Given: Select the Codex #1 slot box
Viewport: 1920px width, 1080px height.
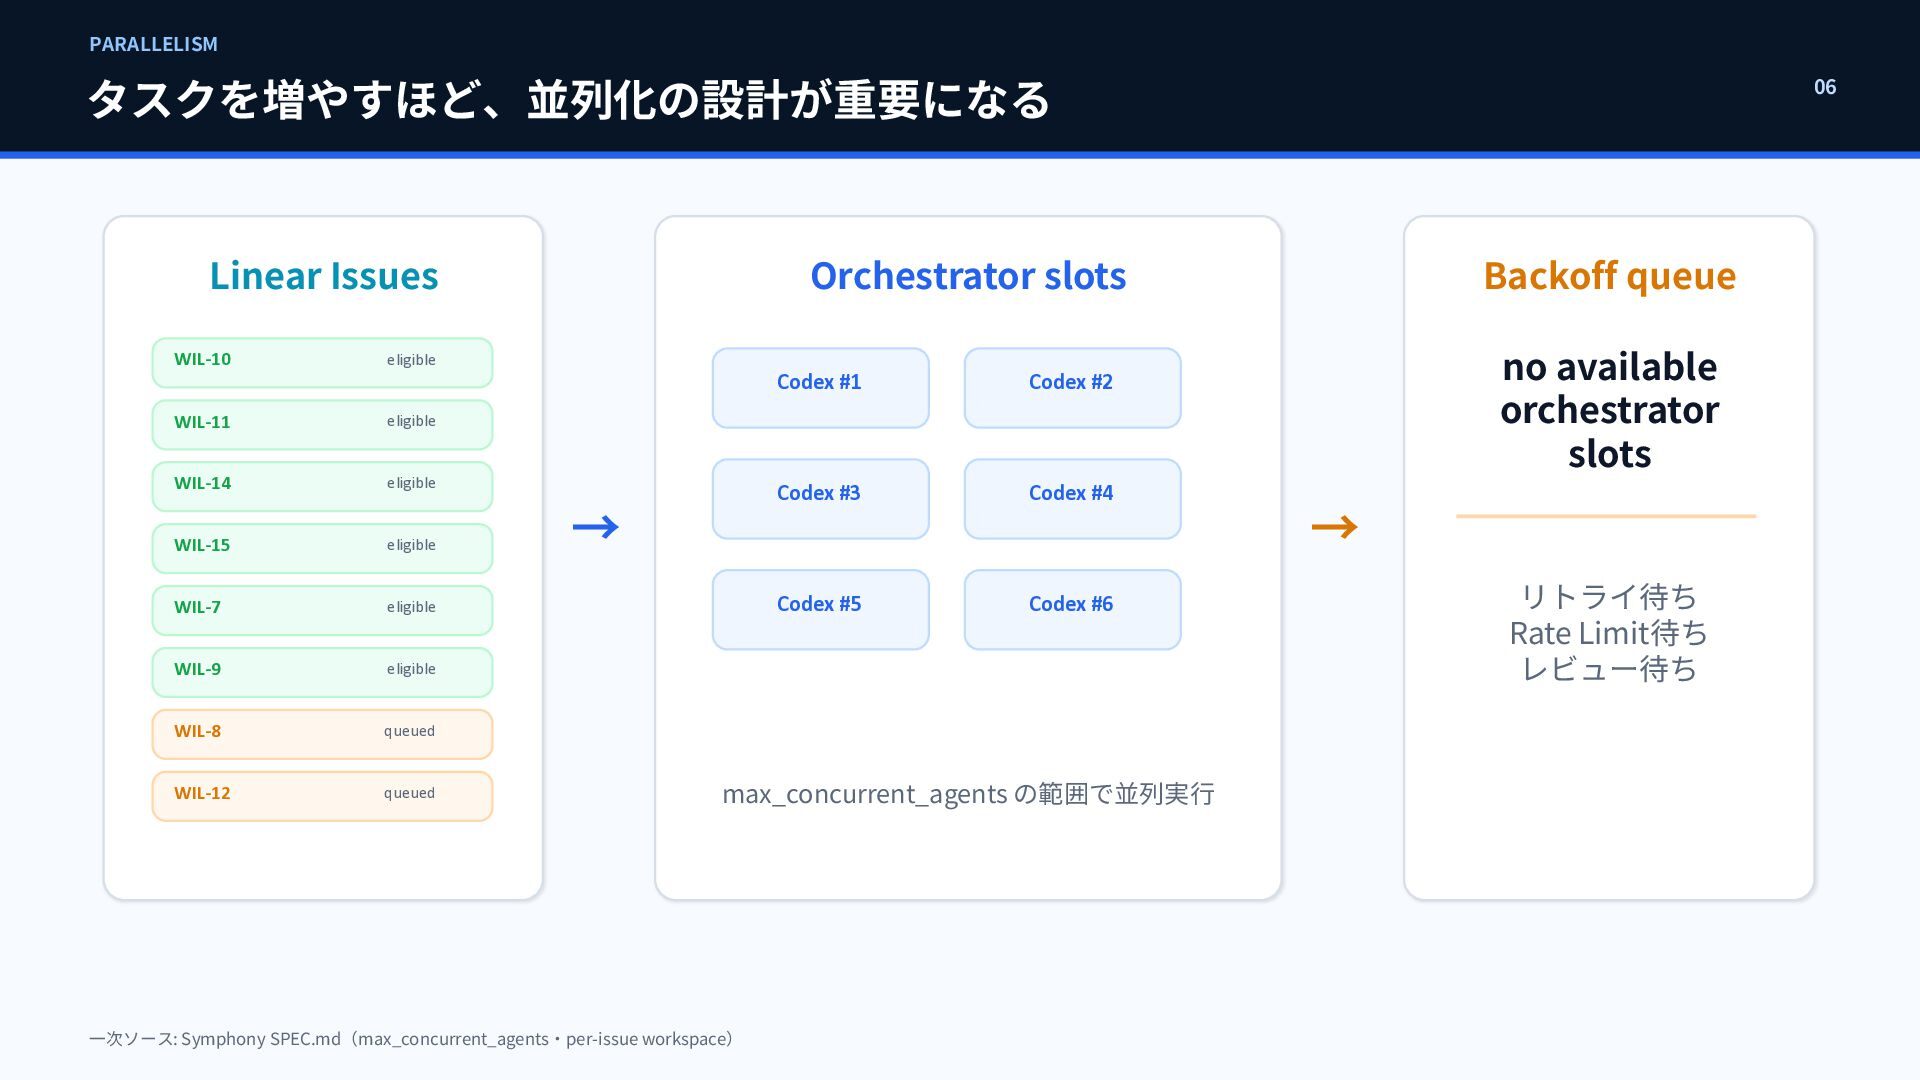Looking at the screenshot, I should pos(821,388).
